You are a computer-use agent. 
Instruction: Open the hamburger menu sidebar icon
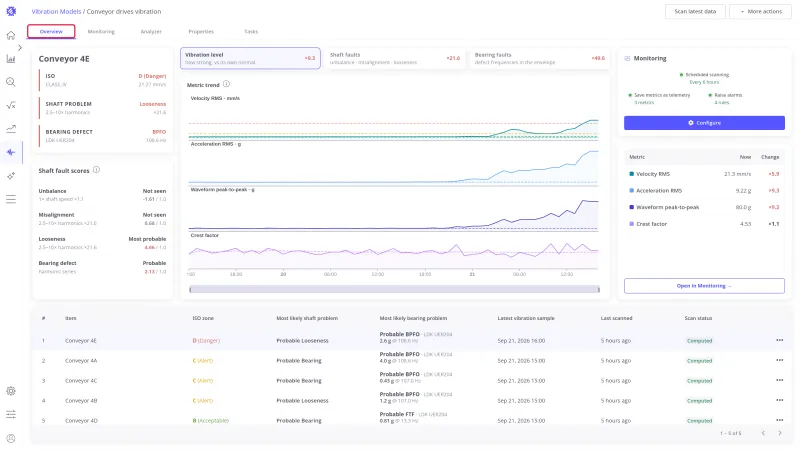[x=11, y=199]
